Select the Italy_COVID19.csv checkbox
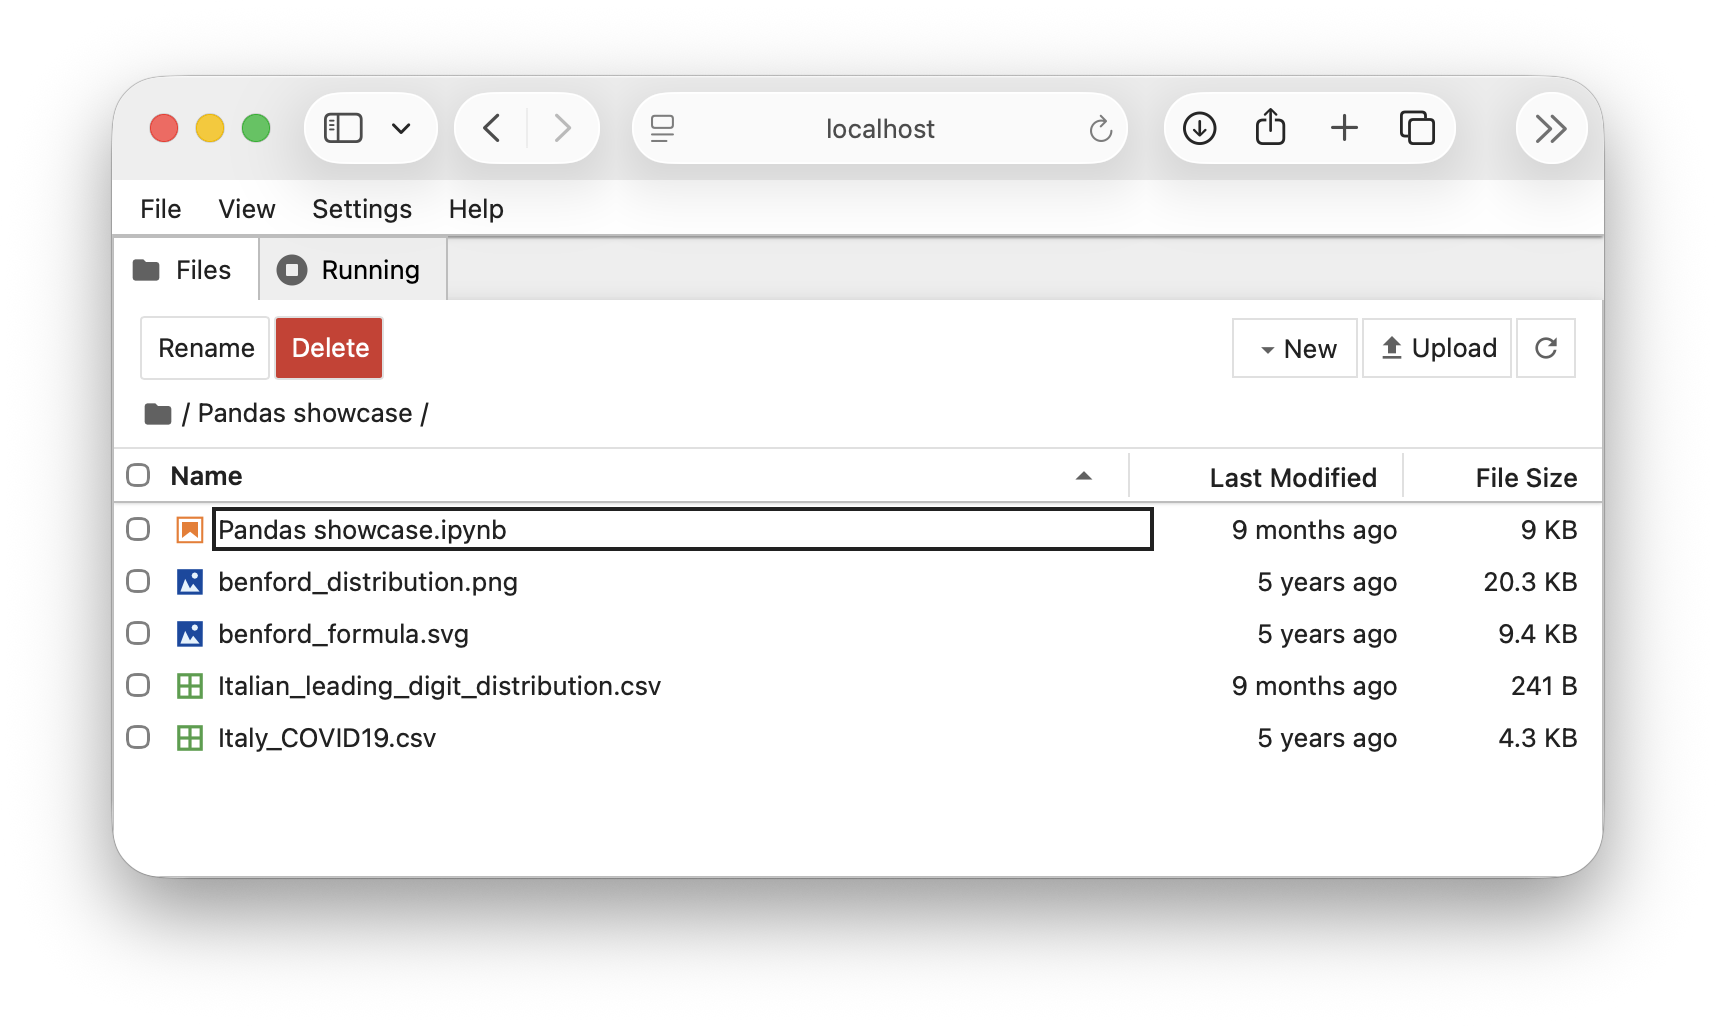Image resolution: width=1716 pixels, height=1026 pixels. pos(138,737)
